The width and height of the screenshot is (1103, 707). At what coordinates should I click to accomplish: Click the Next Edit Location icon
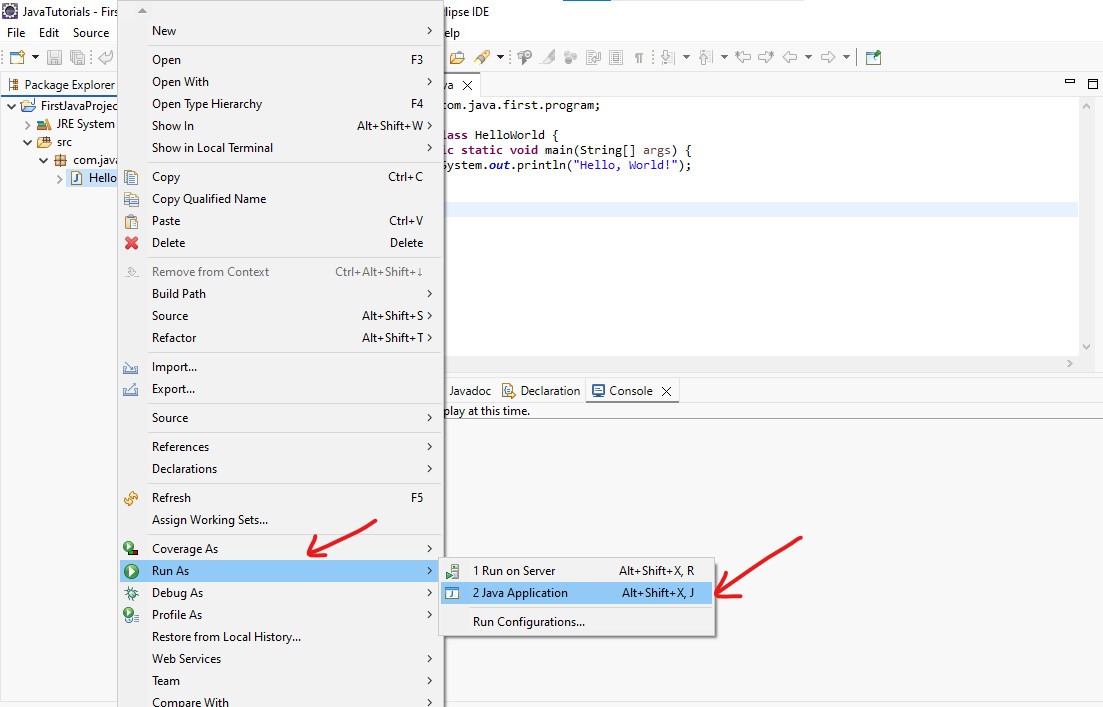(x=766, y=57)
